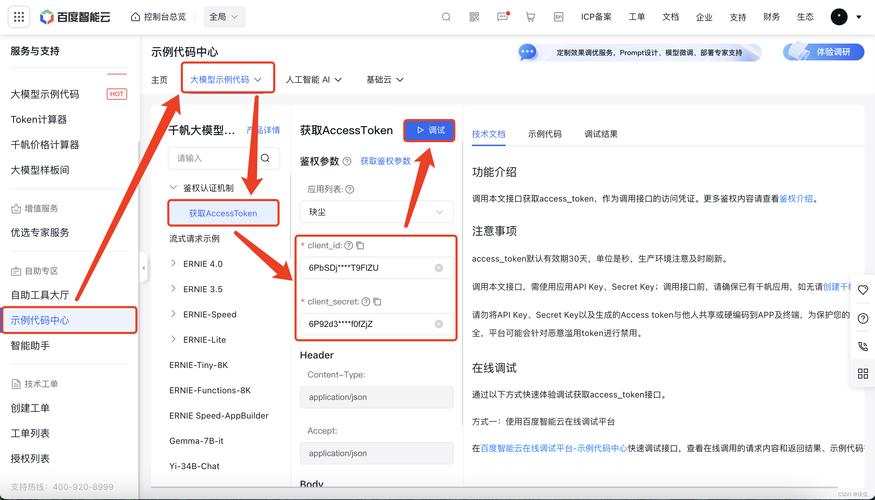The image size is (875, 500).
Task: Expand the ERNIE 4.0 tree node
Action: [174, 263]
